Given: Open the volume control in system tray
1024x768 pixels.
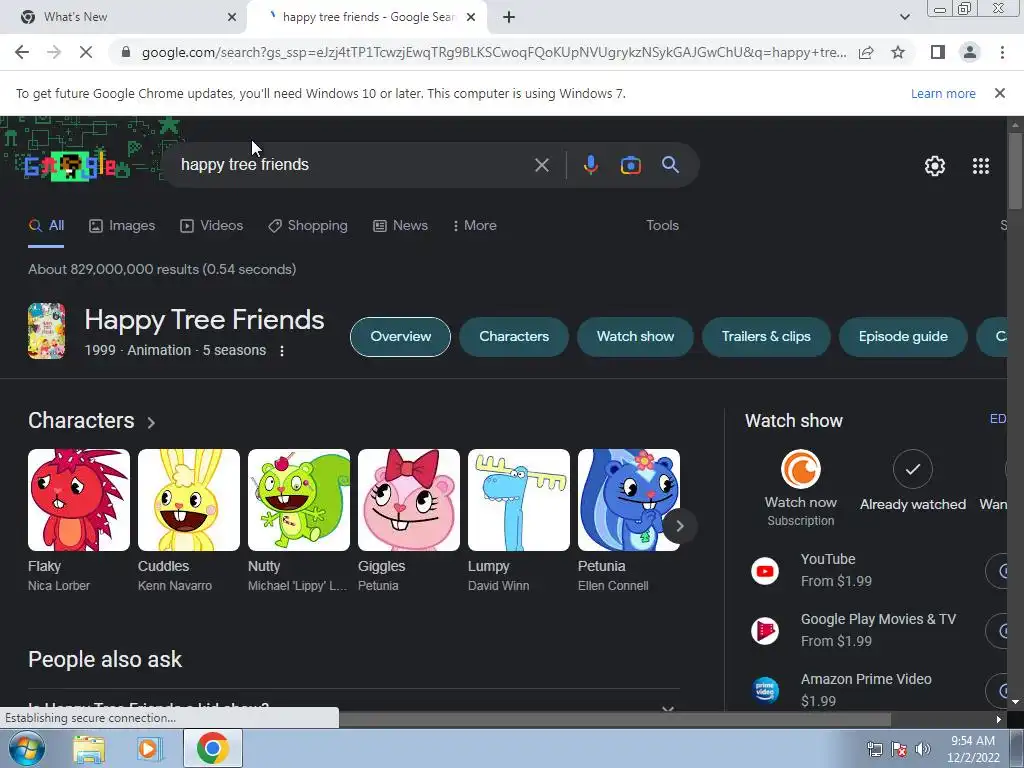Looking at the screenshot, I should pyautogui.click(x=922, y=749).
